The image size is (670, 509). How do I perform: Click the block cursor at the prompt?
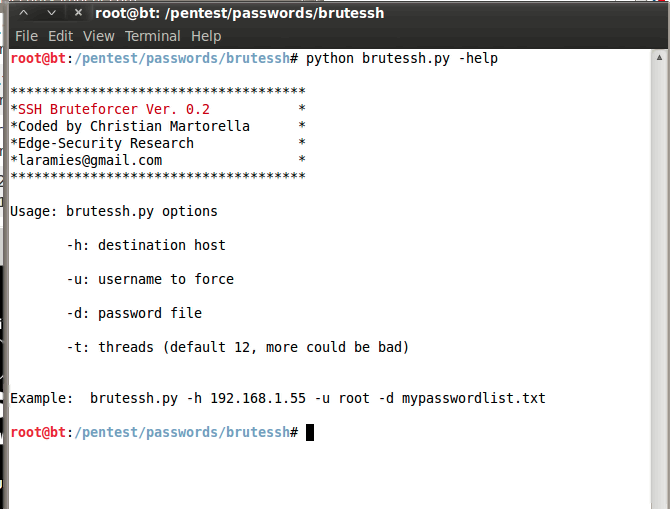[310, 432]
